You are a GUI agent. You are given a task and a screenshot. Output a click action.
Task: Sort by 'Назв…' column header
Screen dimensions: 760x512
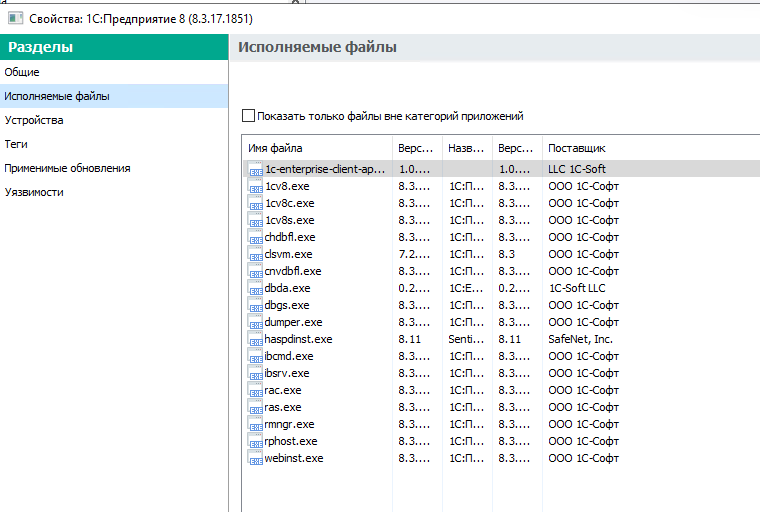point(467,148)
